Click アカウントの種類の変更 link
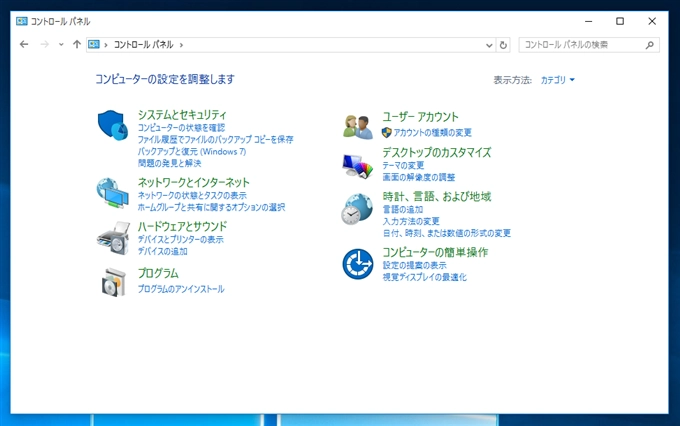The image size is (680, 426). [432, 132]
